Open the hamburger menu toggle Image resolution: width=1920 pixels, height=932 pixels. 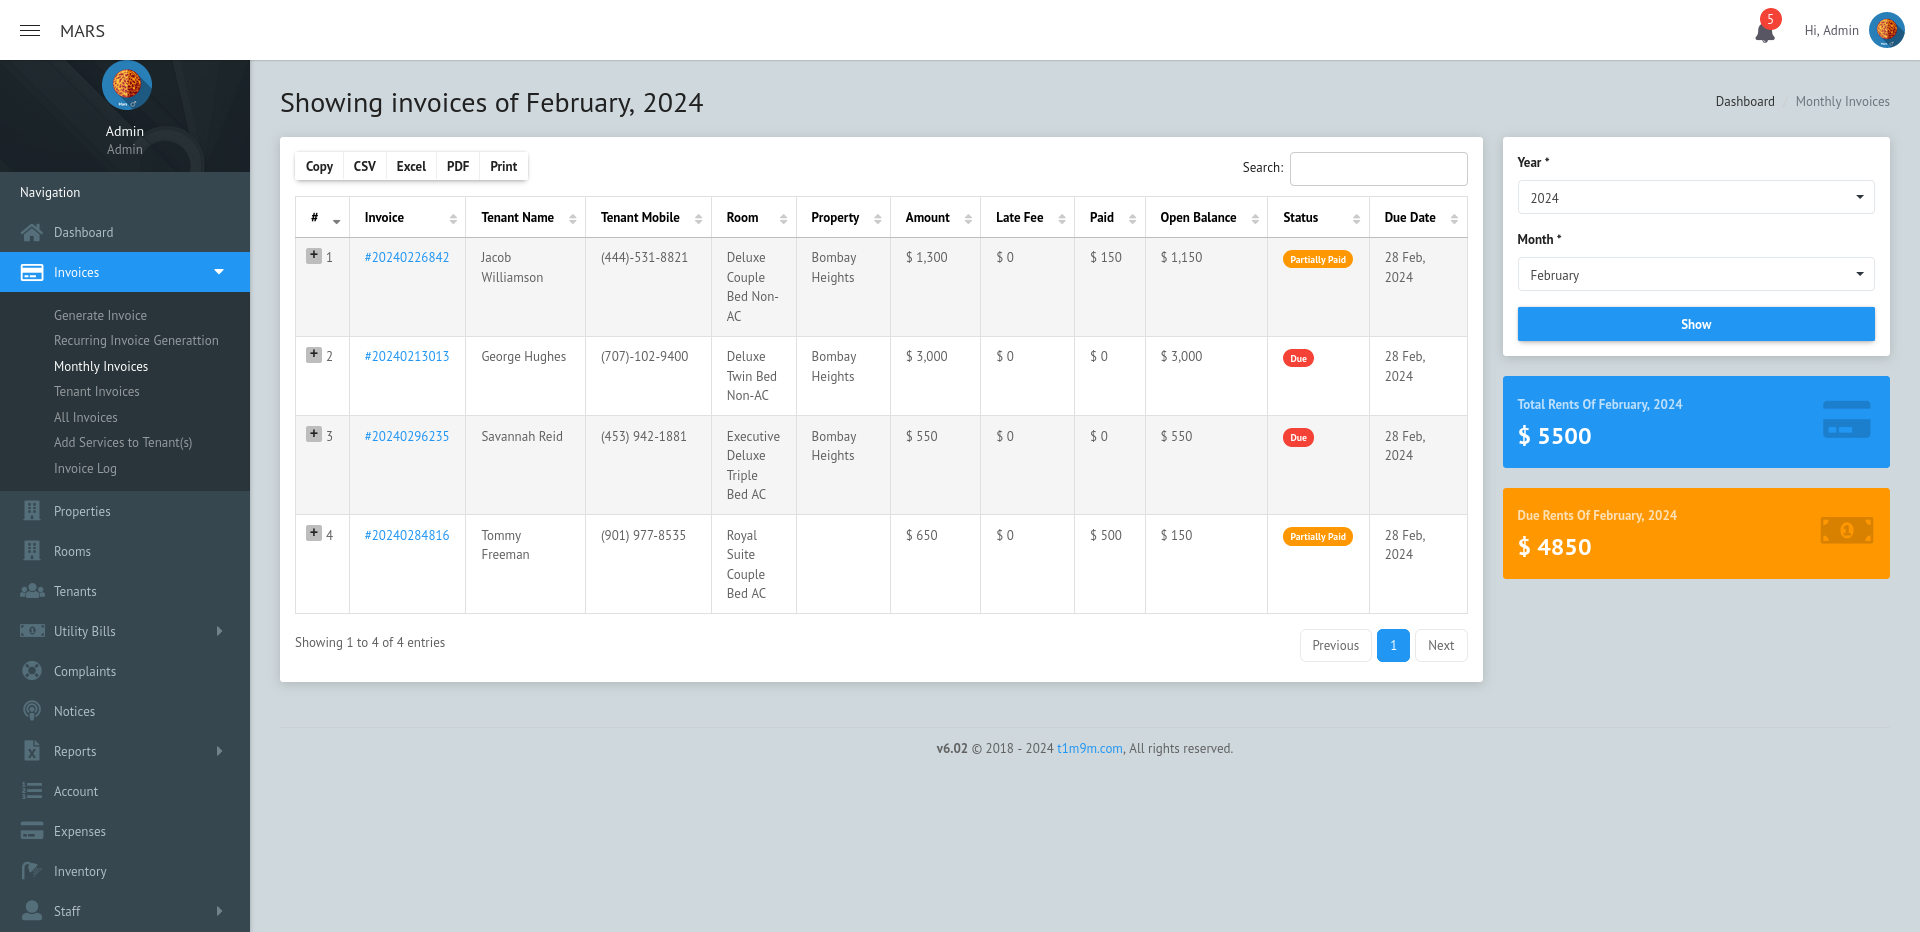[30, 31]
